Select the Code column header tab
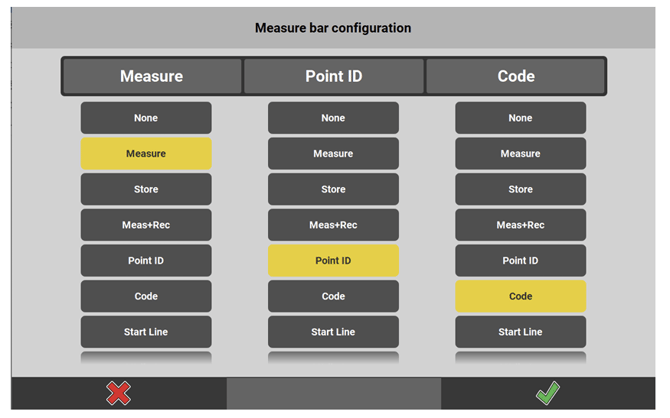This screenshot has height=418, width=670. point(516,76)
